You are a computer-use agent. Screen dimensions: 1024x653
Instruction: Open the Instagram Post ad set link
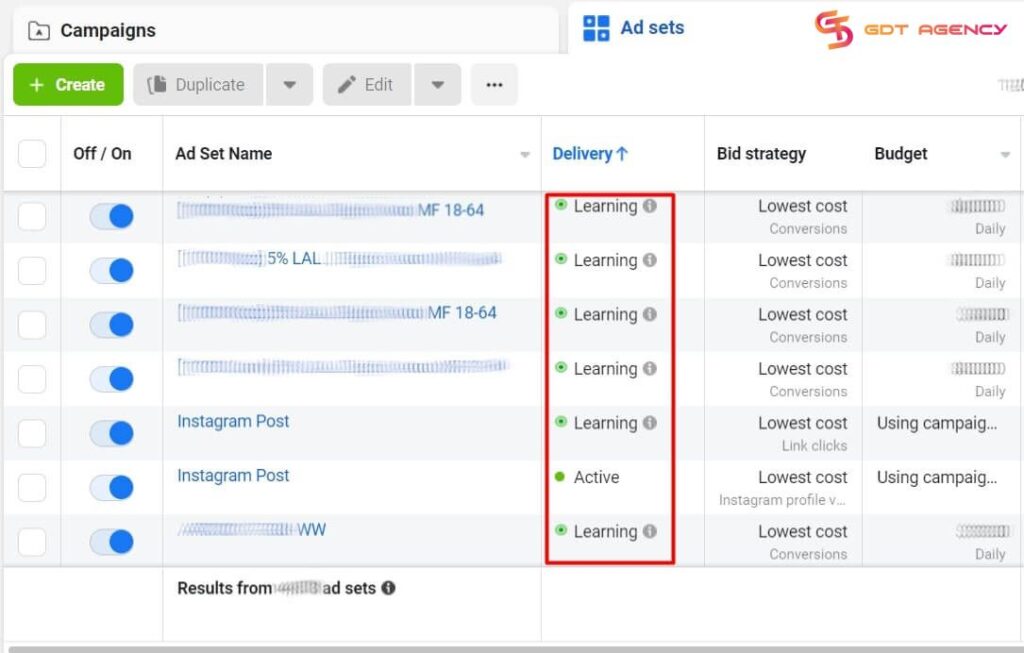coord(232,421)
